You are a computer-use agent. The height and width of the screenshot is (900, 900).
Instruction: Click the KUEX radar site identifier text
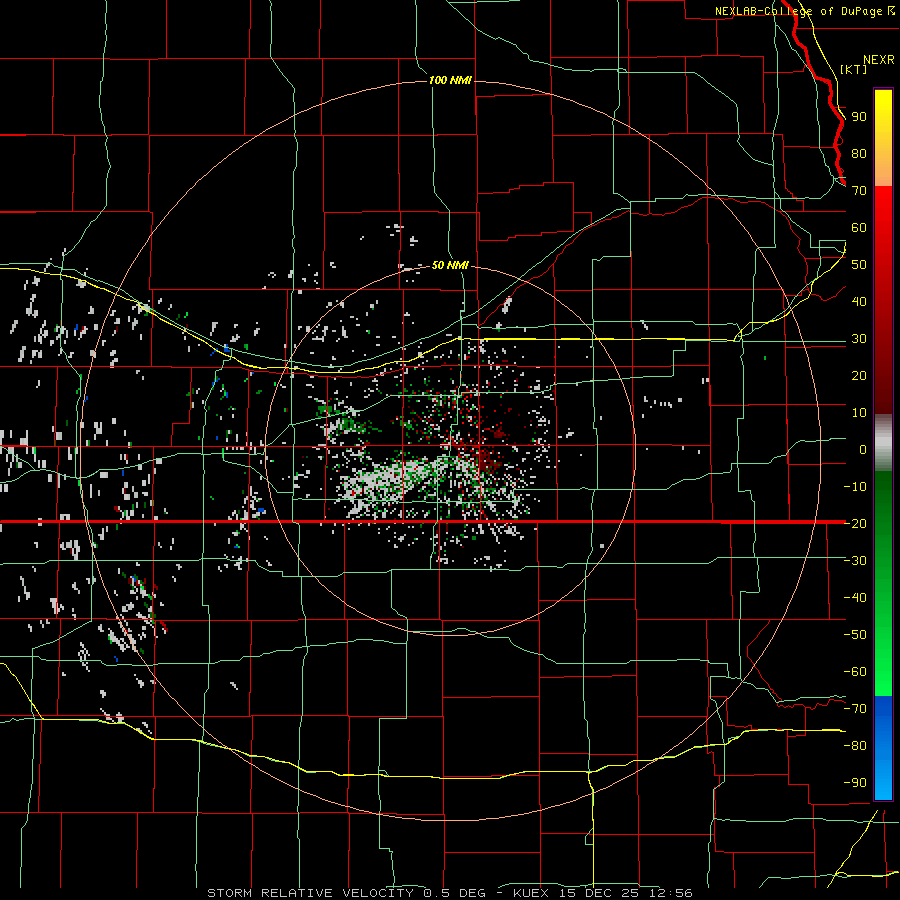coord(531,893)
